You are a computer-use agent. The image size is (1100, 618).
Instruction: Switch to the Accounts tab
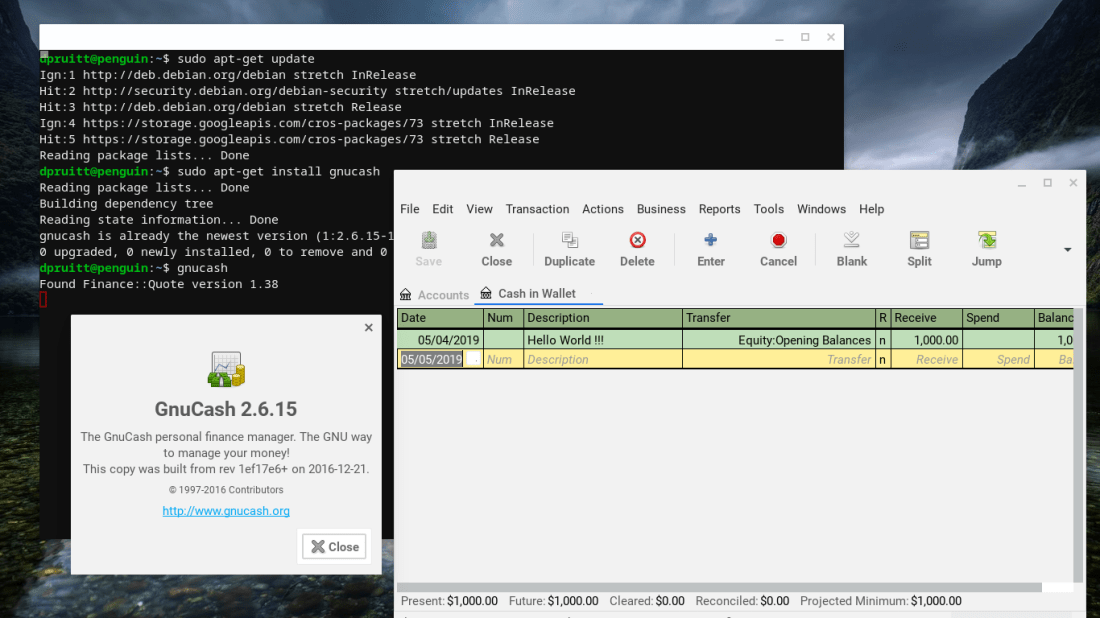[435, 295]
